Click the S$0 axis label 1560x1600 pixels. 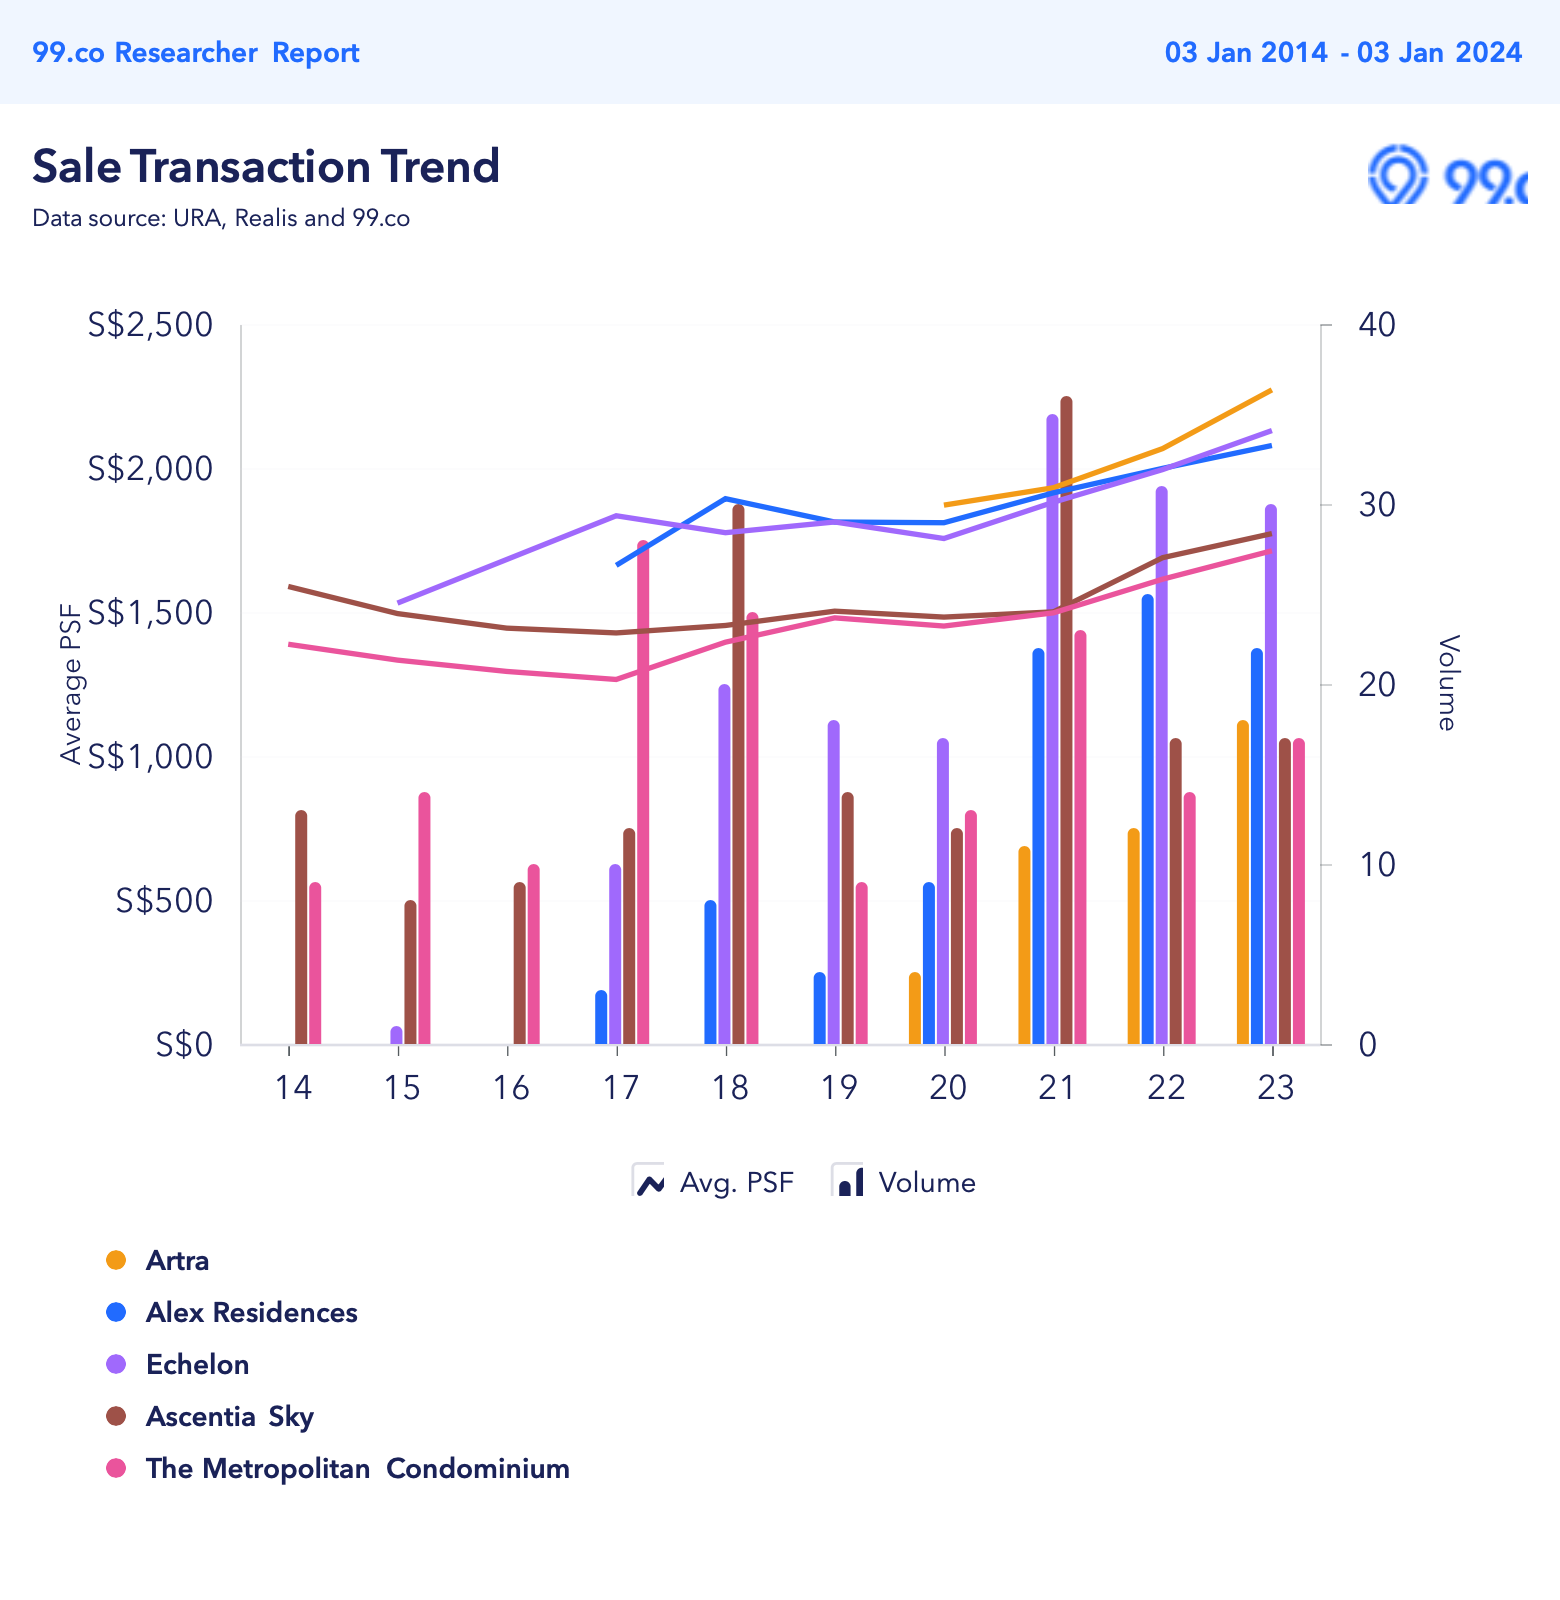coord(185,1045)
